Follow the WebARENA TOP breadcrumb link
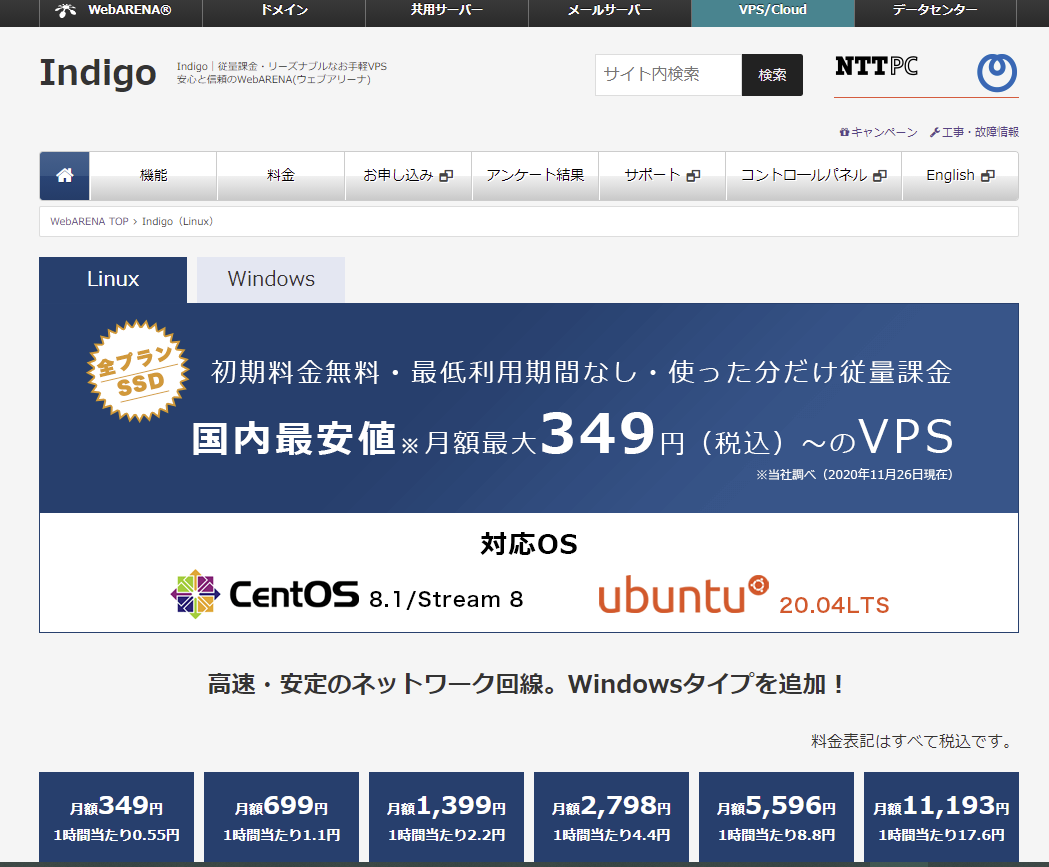 tap(89, 221)
